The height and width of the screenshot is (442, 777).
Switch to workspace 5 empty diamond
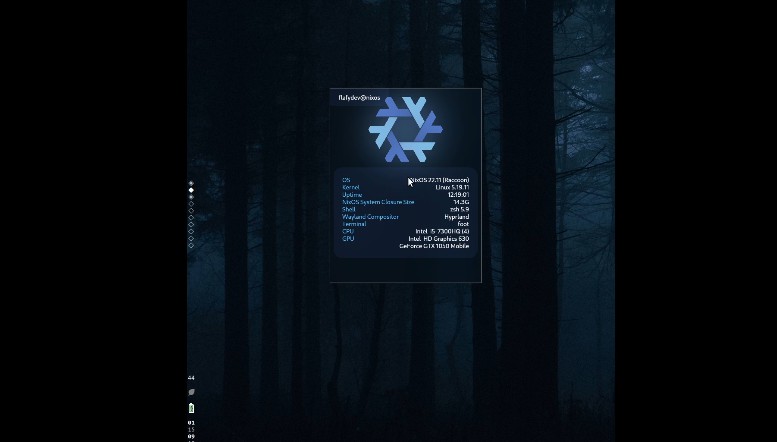[191, 211]
